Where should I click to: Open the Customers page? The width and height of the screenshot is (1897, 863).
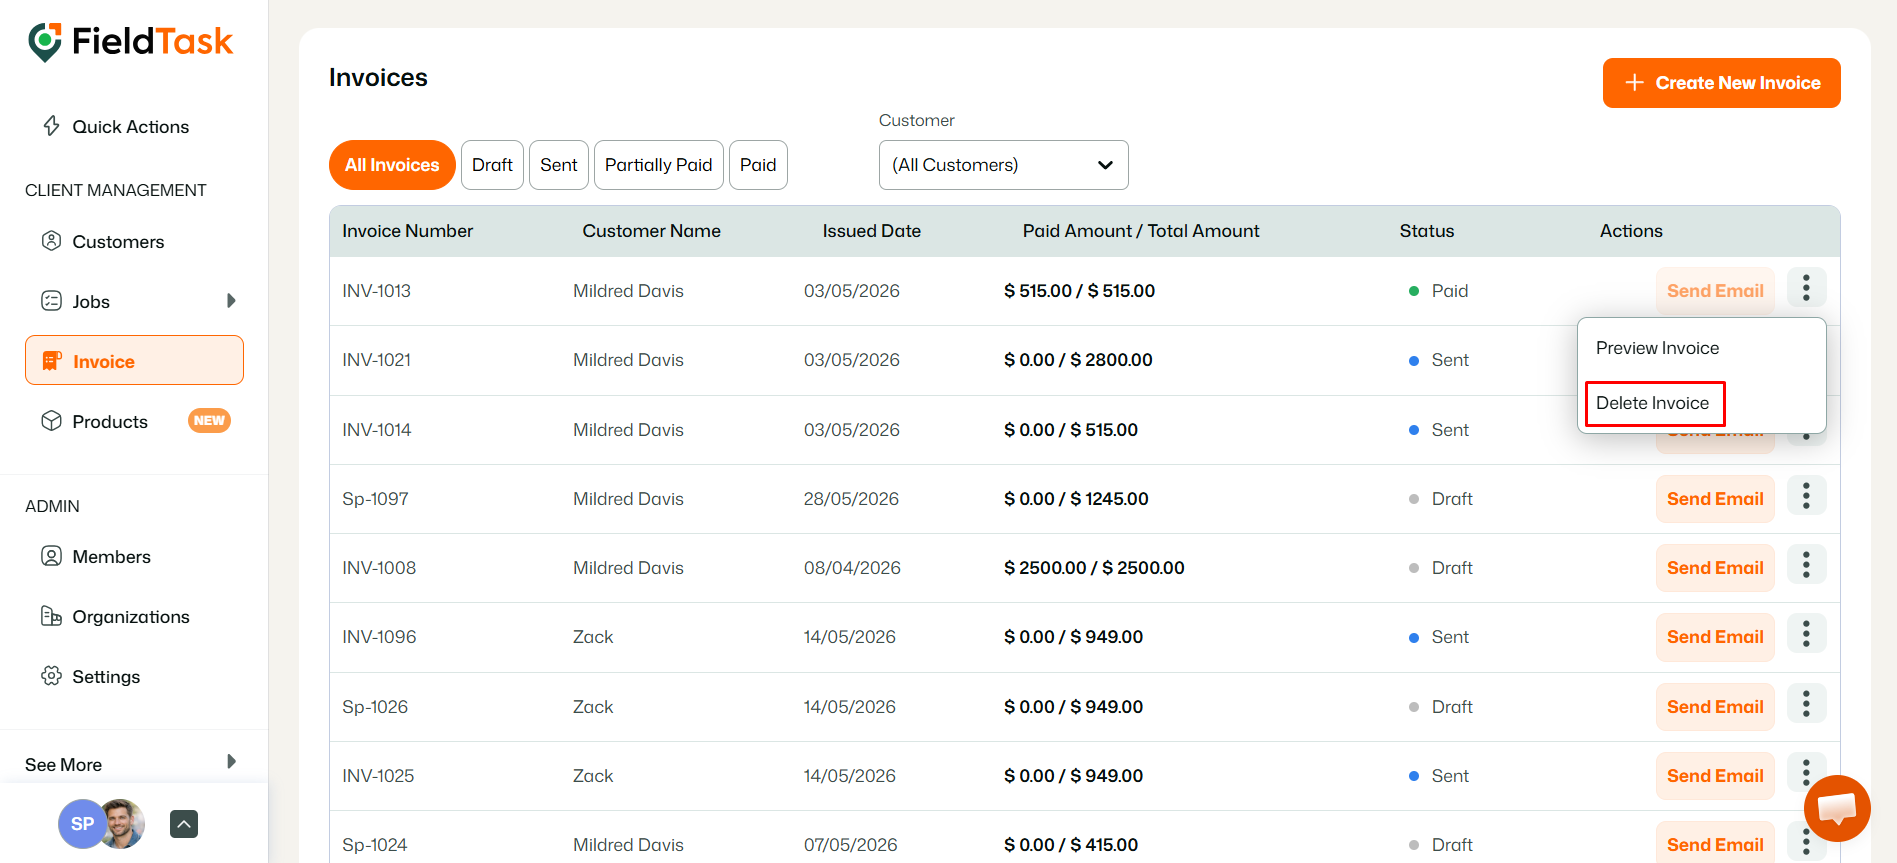(118, 242)
